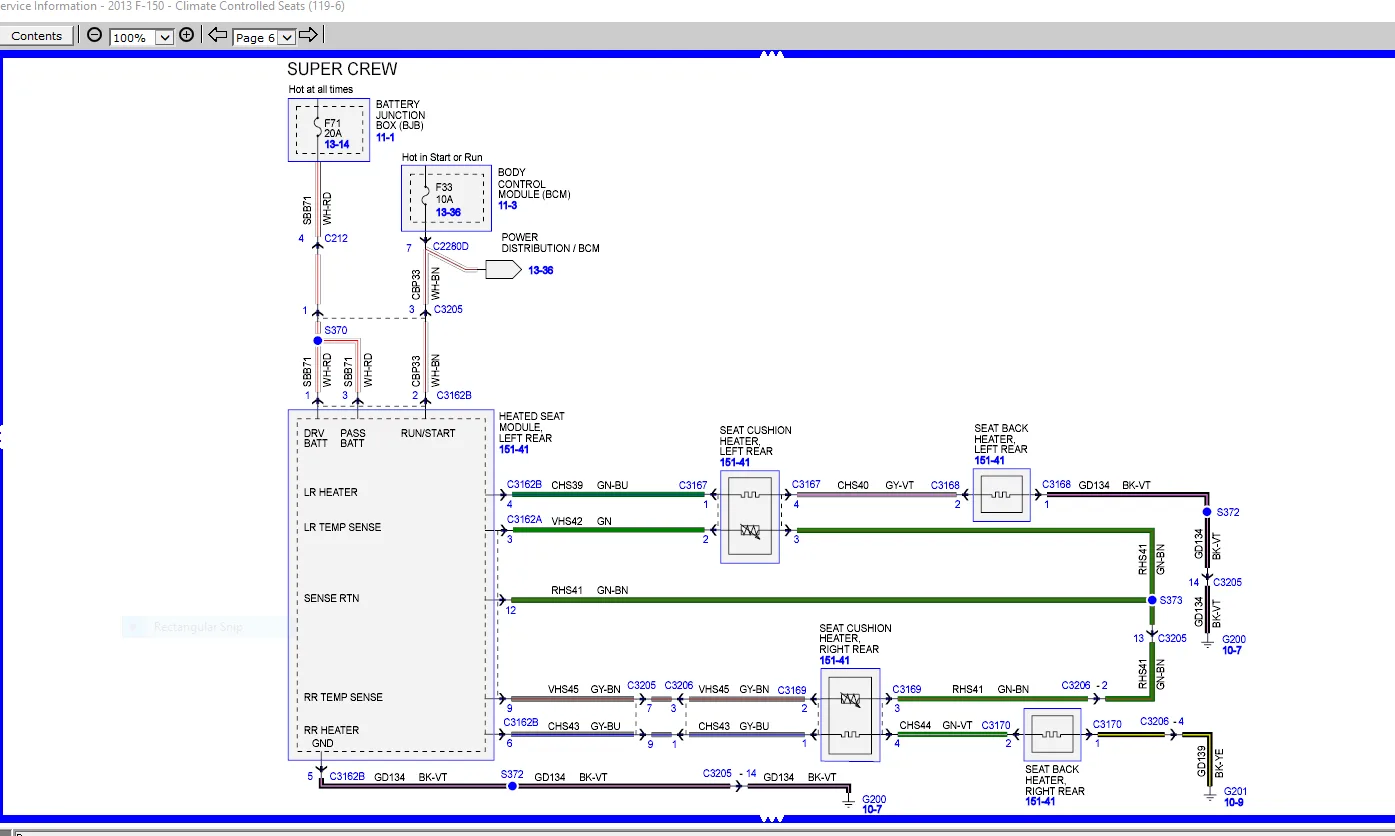Image resolution: width=1395 pixels, height=836 pixels.
Task: Go to previous page with left arrow
Action: point(218,35)
